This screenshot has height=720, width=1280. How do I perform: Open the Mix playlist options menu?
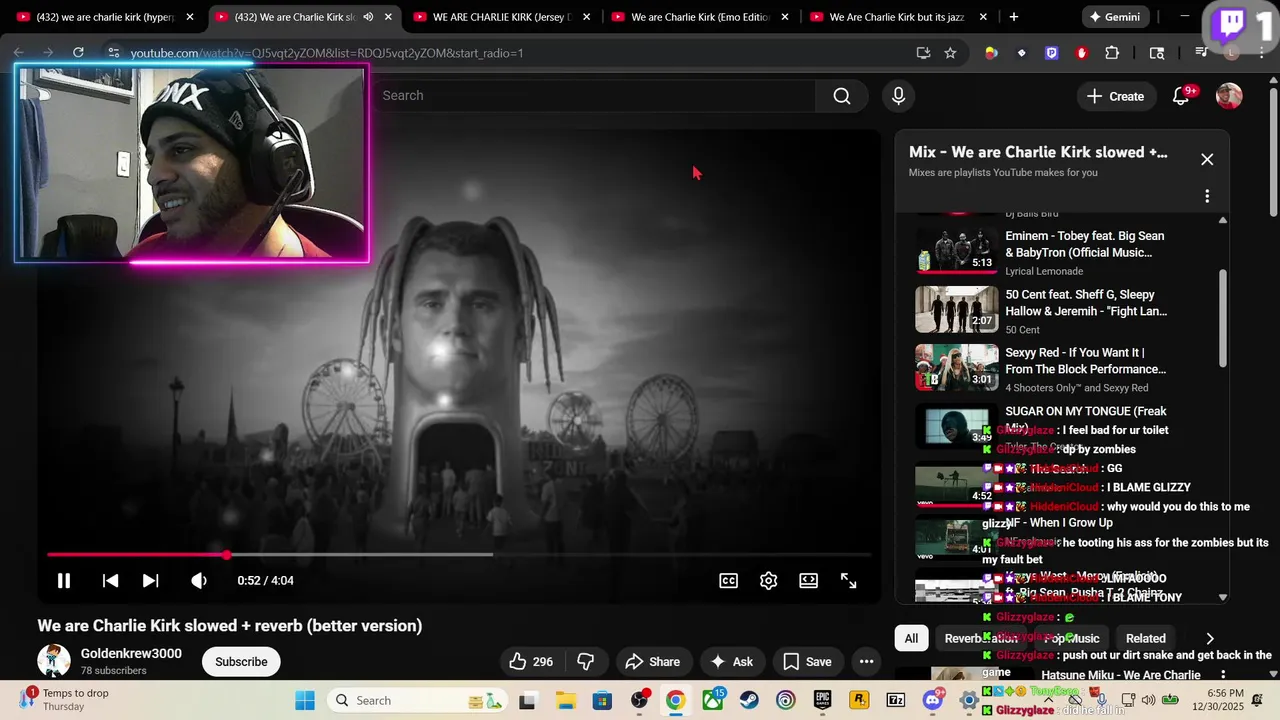coord(1207,196)
